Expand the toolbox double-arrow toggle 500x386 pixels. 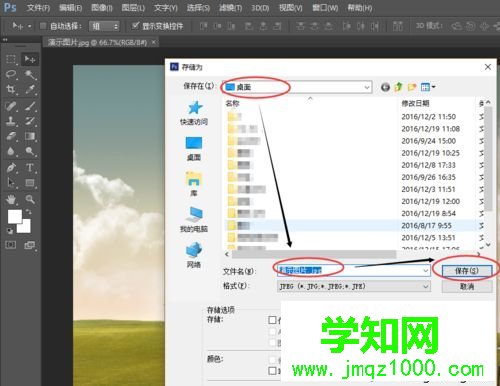5,40
